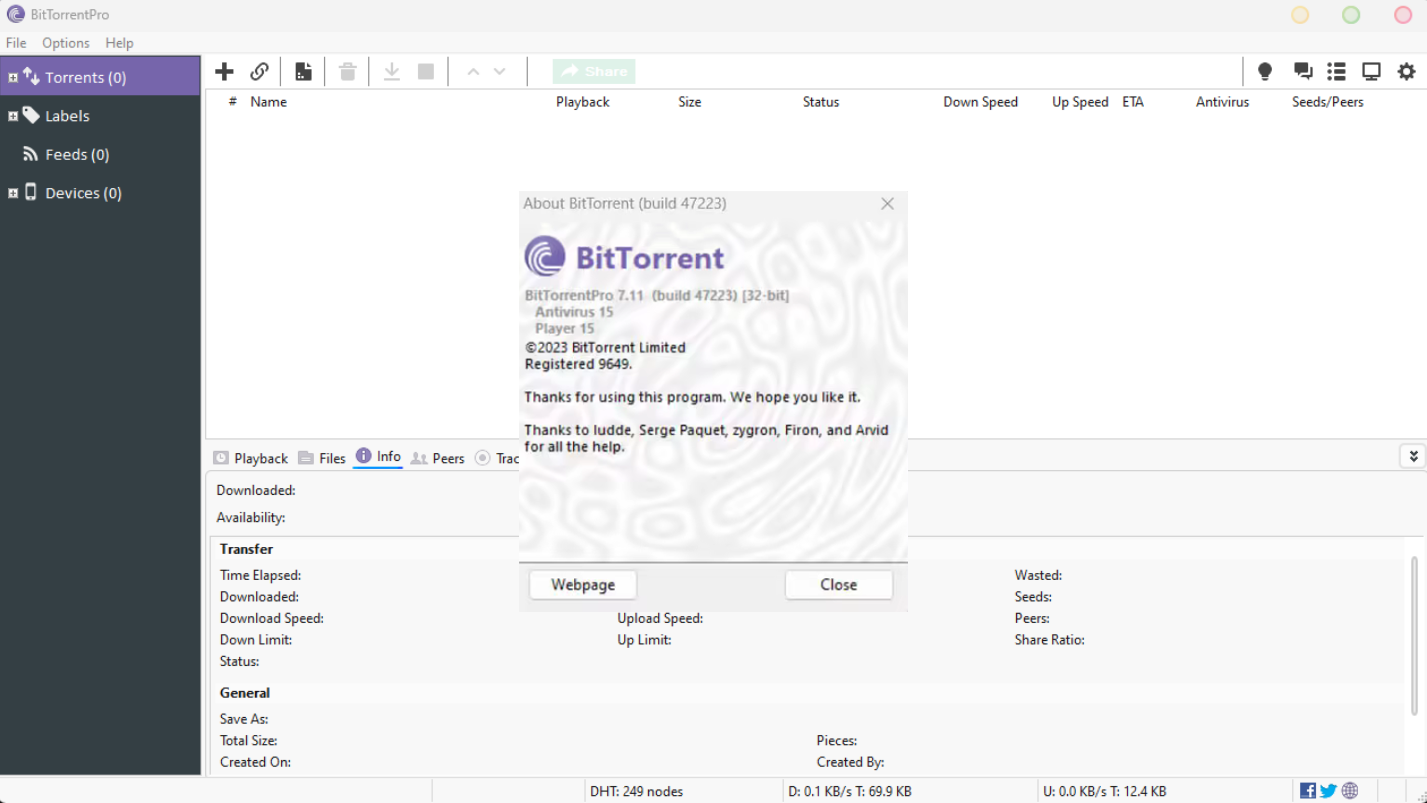Viewport: 1427px width, 803px height.
Task: Click the Add Torrent from URL link icon
Action: [x=259, y=71]
